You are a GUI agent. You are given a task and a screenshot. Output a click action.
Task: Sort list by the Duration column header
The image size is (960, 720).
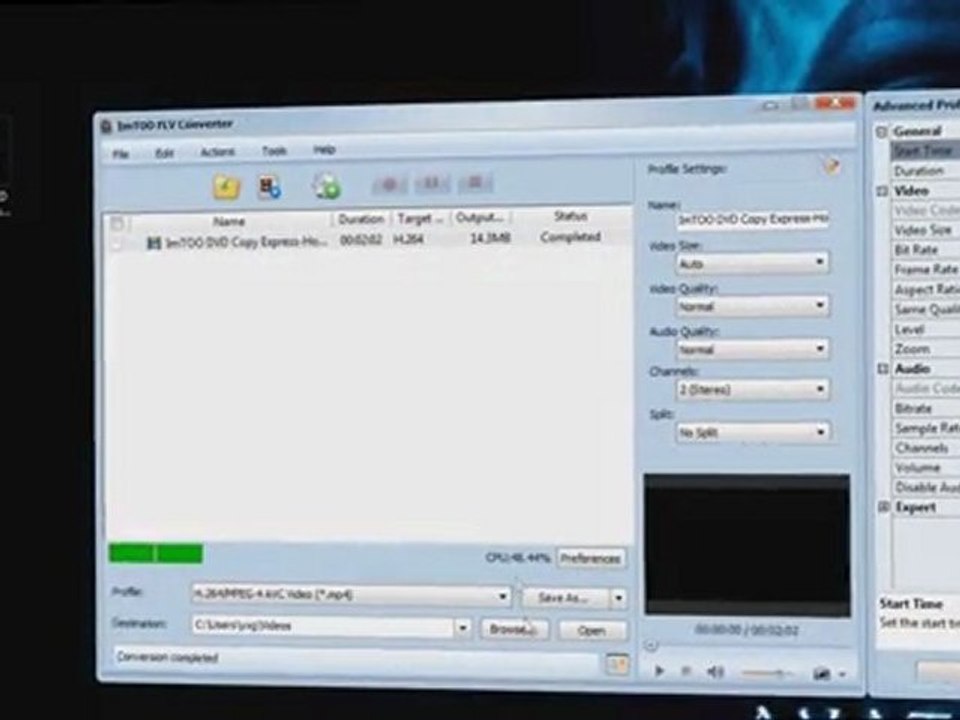coord(361,219)
